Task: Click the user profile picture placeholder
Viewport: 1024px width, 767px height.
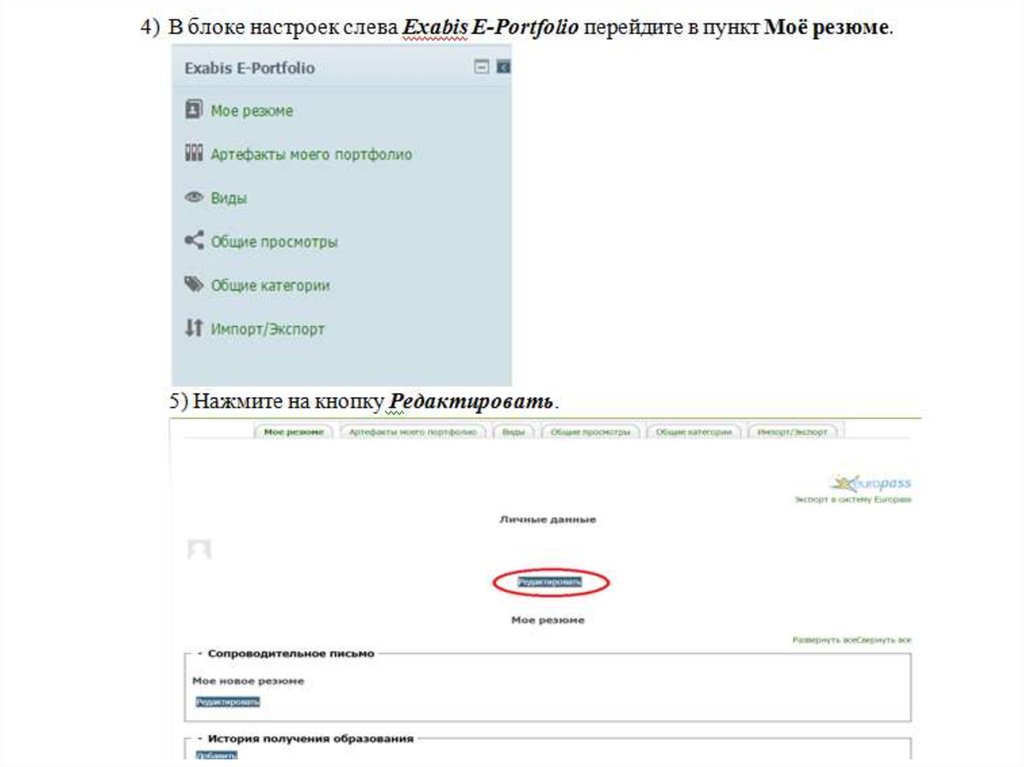Action: 200,549
